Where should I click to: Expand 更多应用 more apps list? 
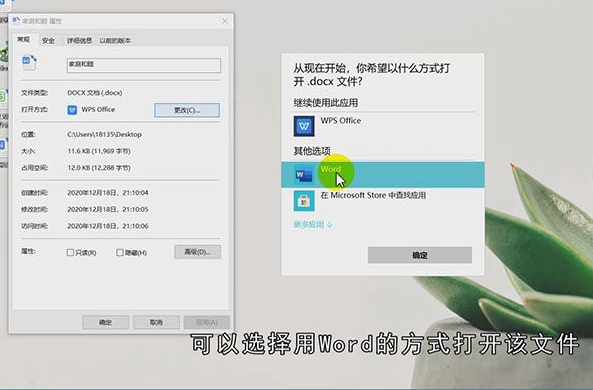tap(313, 224)
